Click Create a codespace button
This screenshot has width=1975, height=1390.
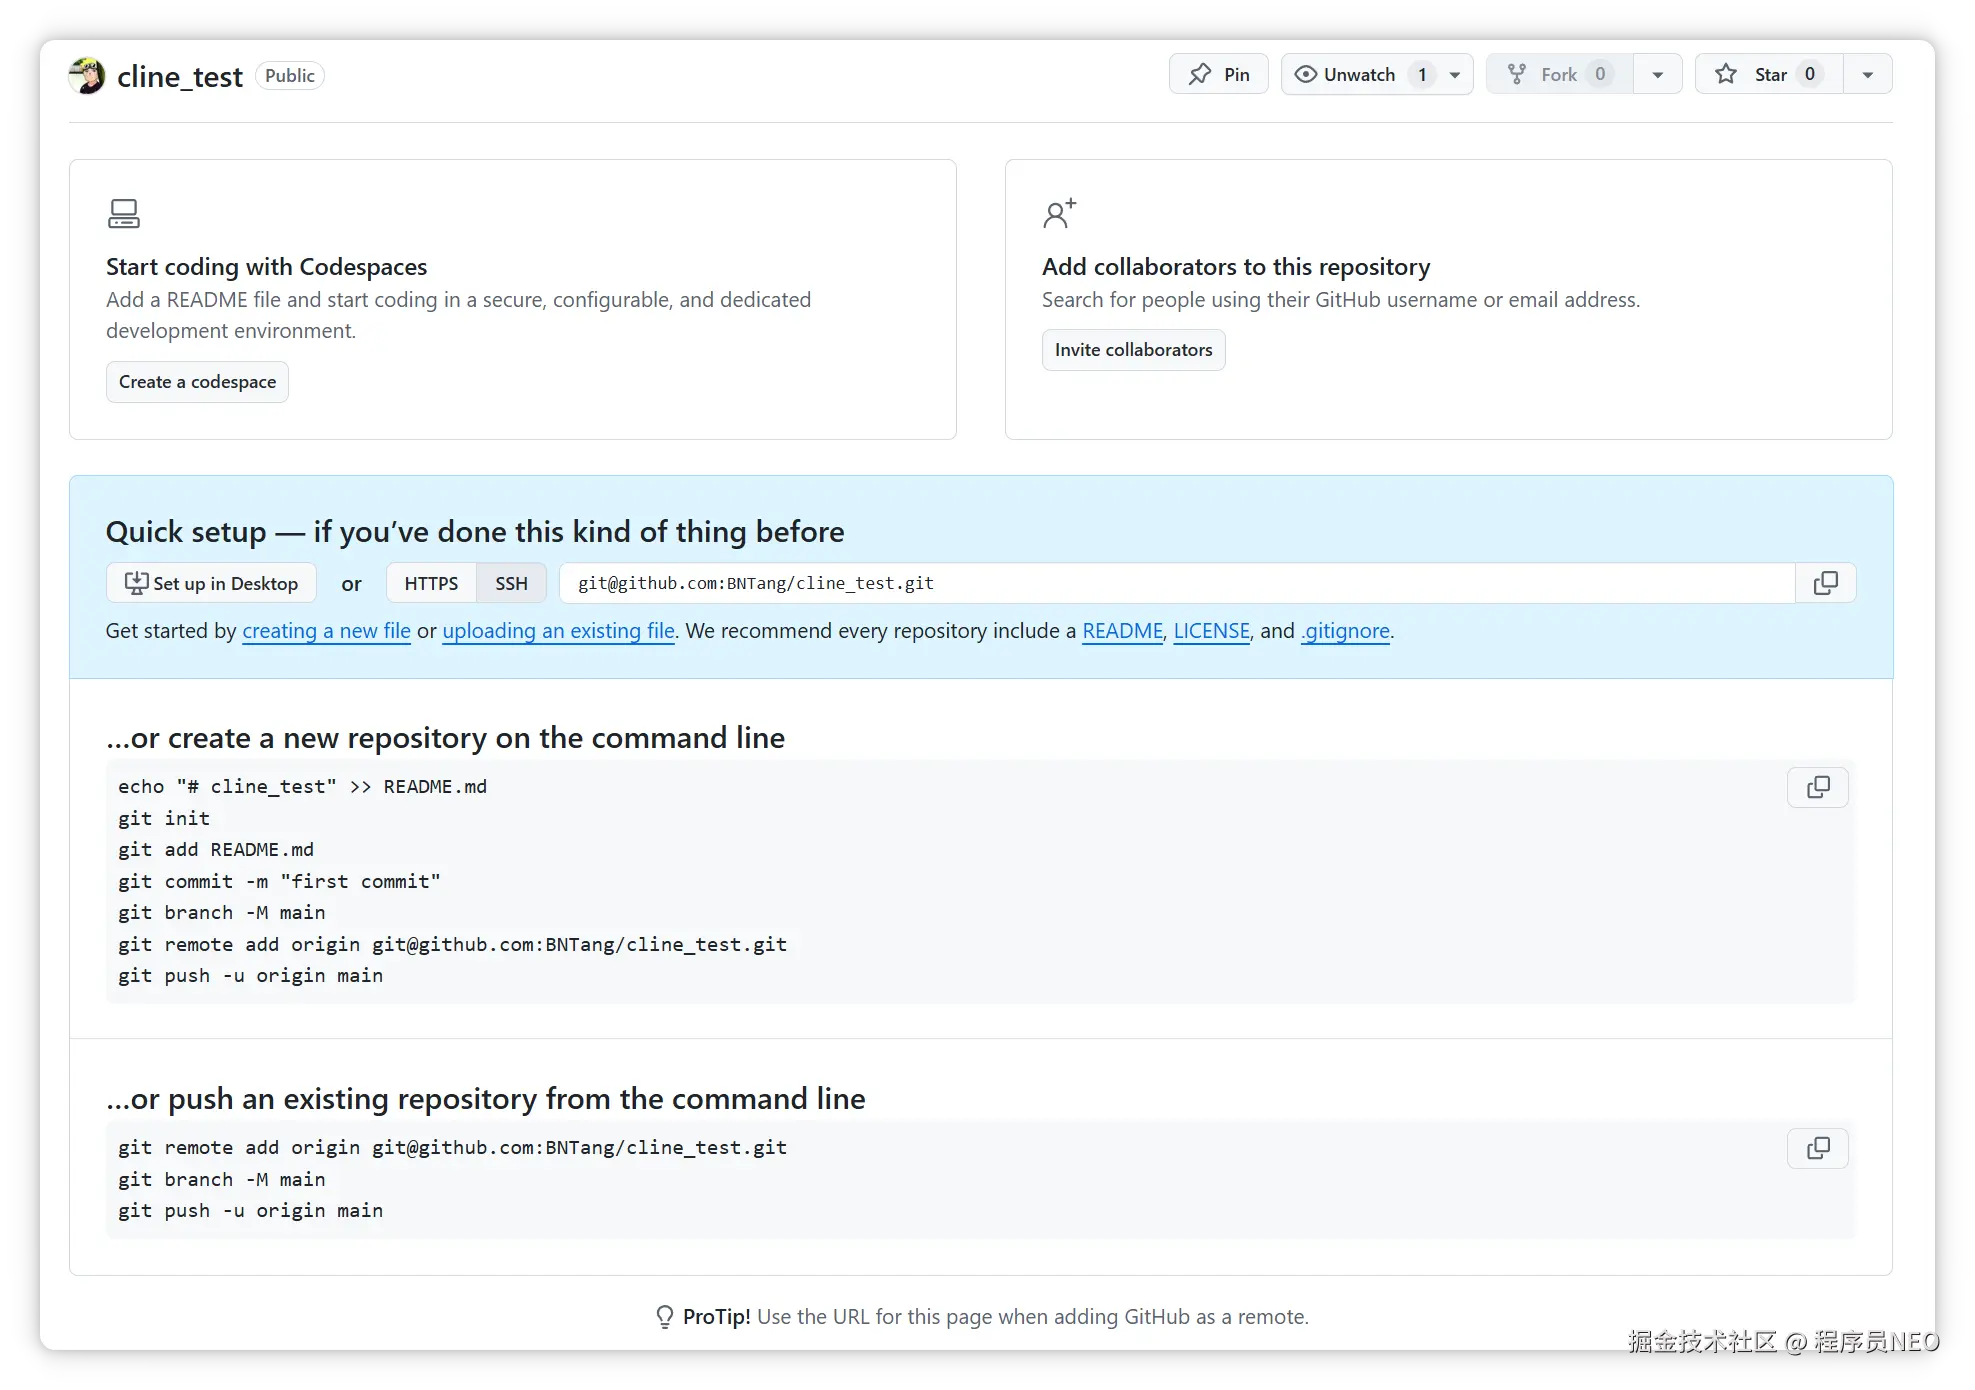tap(197, 382)
